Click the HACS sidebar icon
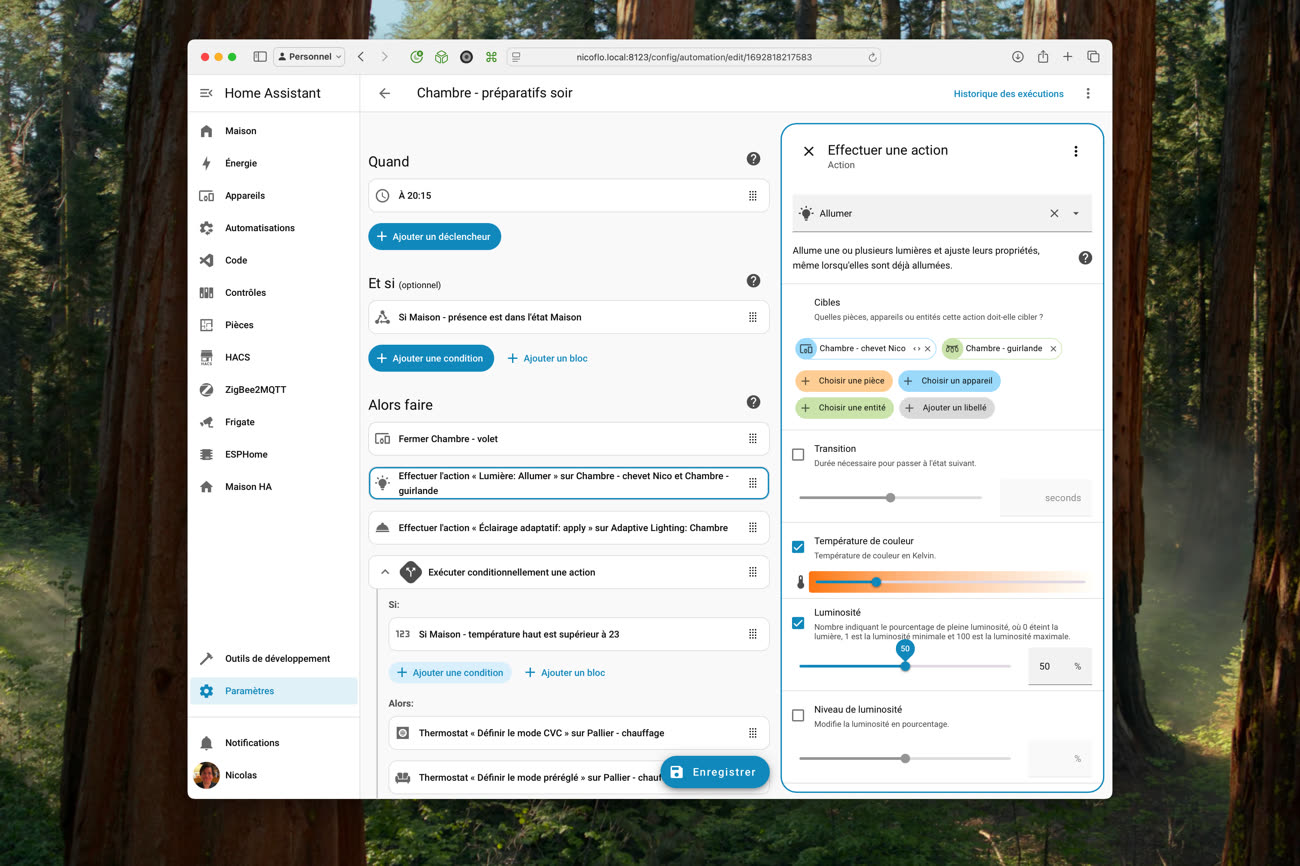This screenshot has width=1300, height=866. coord(206,357)
